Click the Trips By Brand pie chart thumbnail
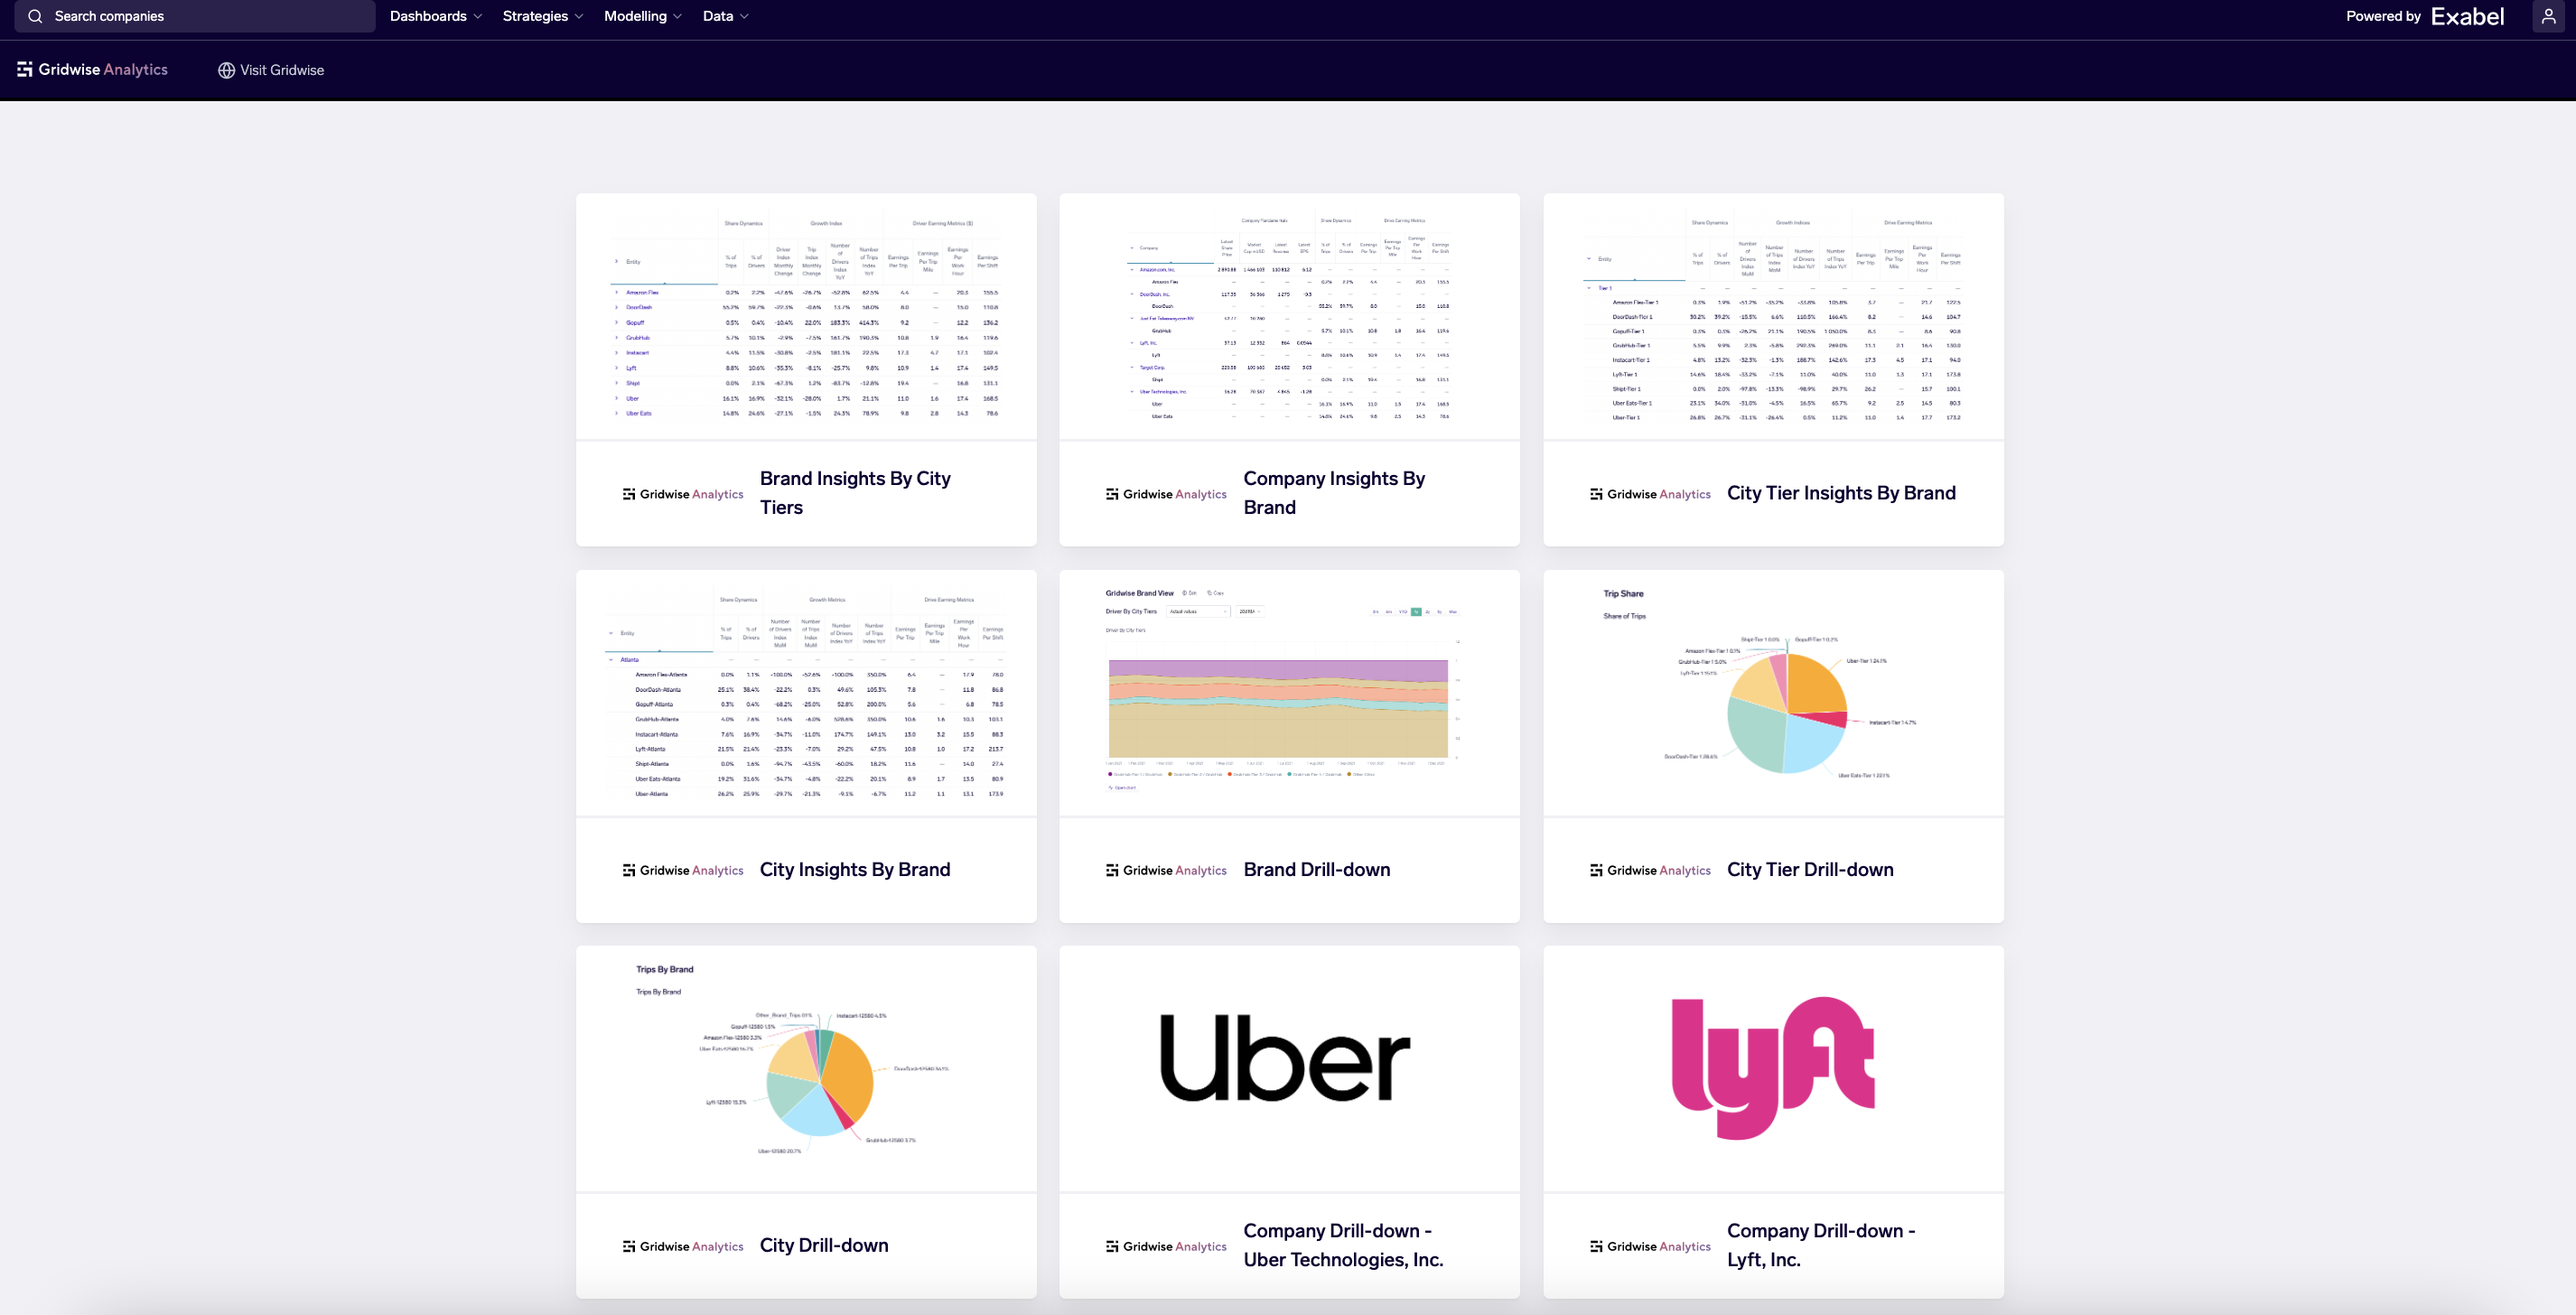Screen dimensions: 2576x1315 (x=806, y=1069)
